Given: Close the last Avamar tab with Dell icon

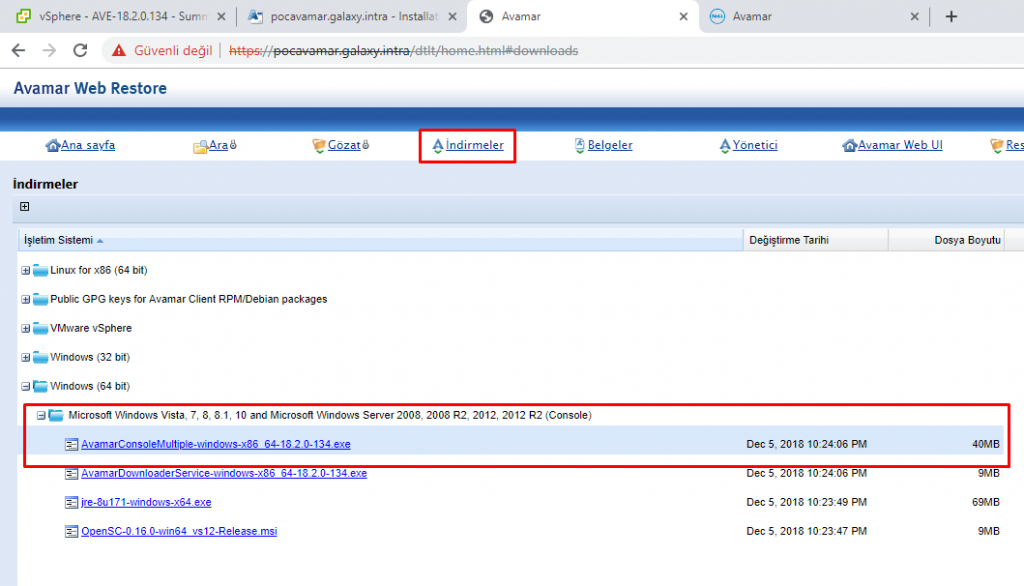Looking at the screenshot, I should [x=914, y=16].
